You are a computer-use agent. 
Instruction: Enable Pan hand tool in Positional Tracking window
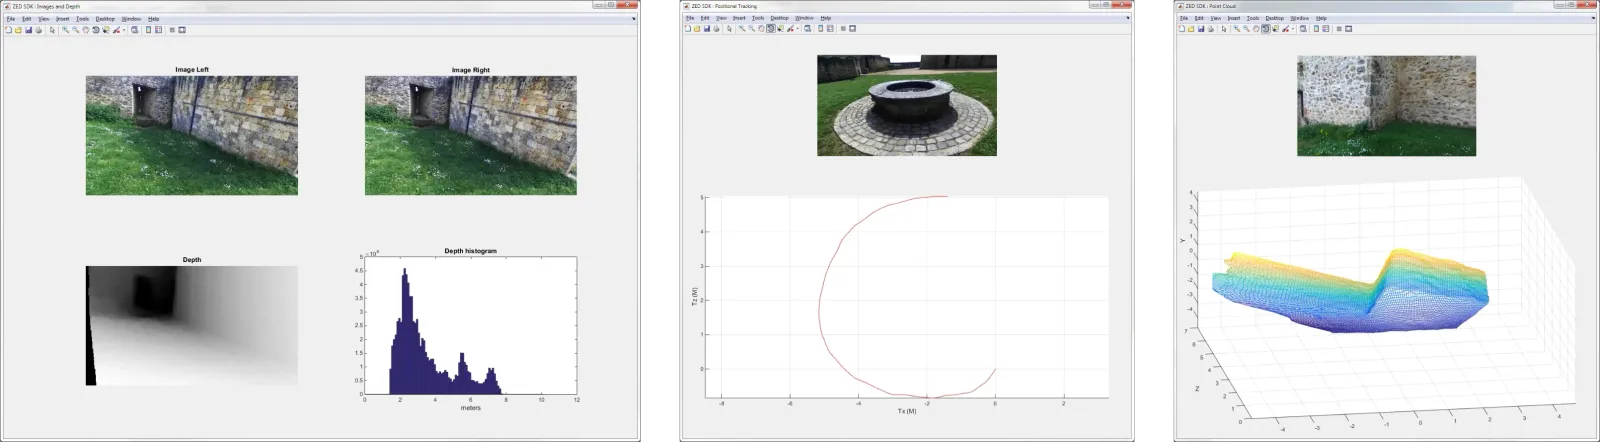761,29
